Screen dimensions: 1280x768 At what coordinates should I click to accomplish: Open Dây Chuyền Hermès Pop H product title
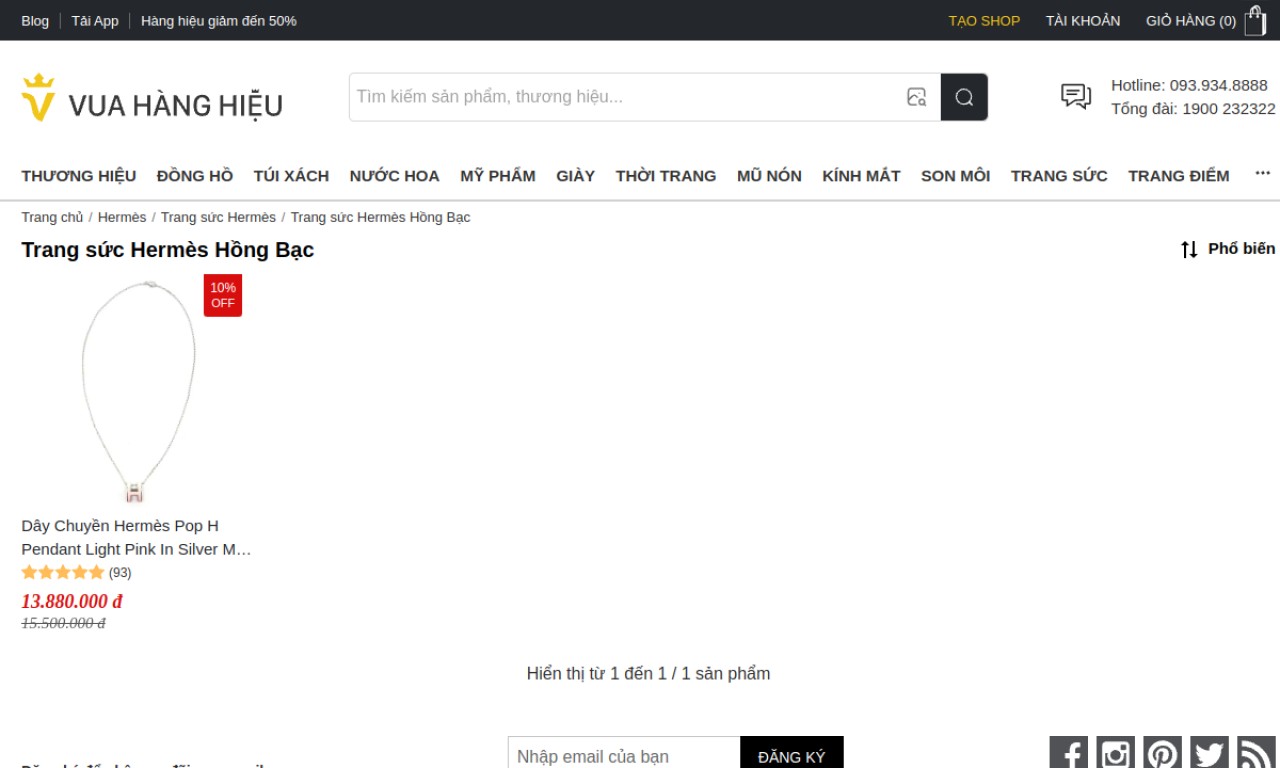pyautogui.click(x=136, y=537)
